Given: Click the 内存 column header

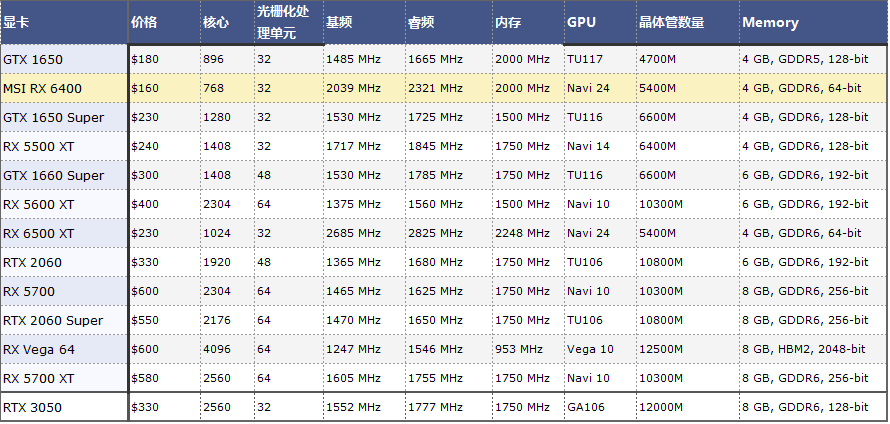Looking at the screenshot, I should point(528,23).
